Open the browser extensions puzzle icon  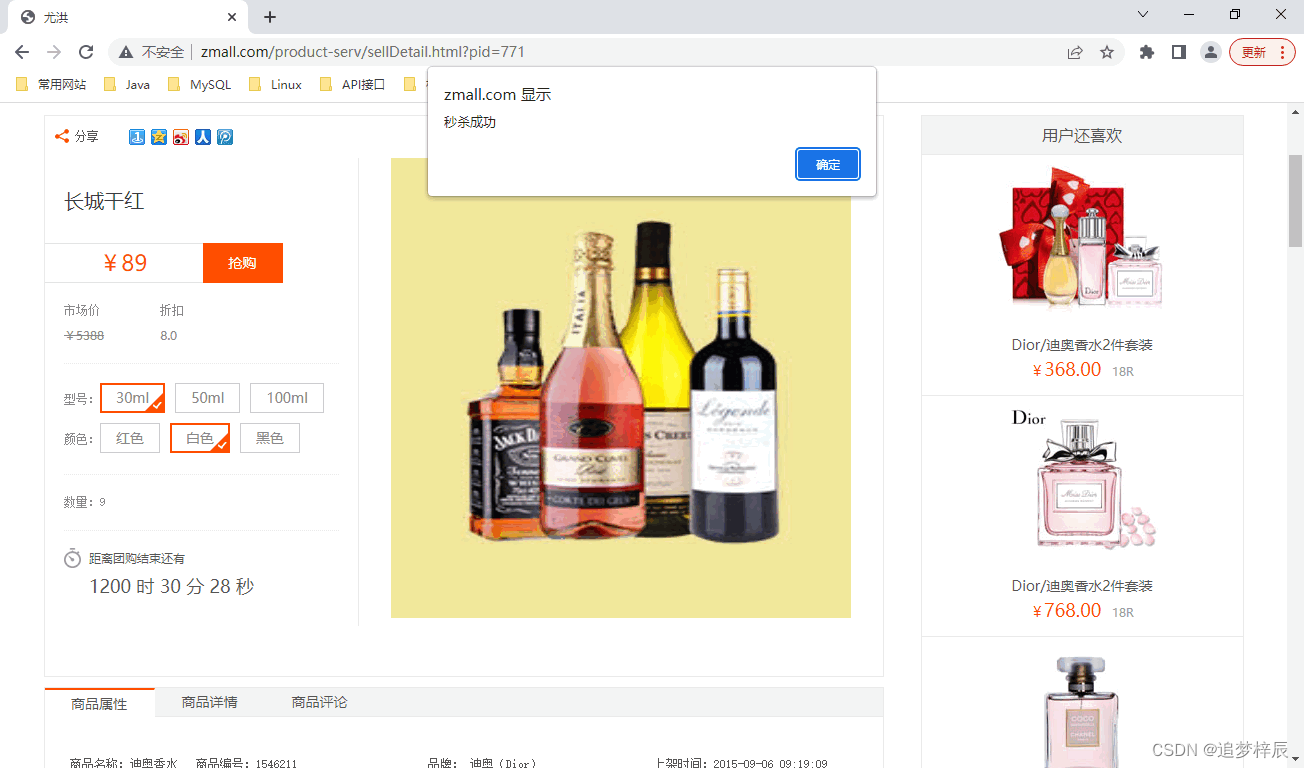click(1147, 52)
